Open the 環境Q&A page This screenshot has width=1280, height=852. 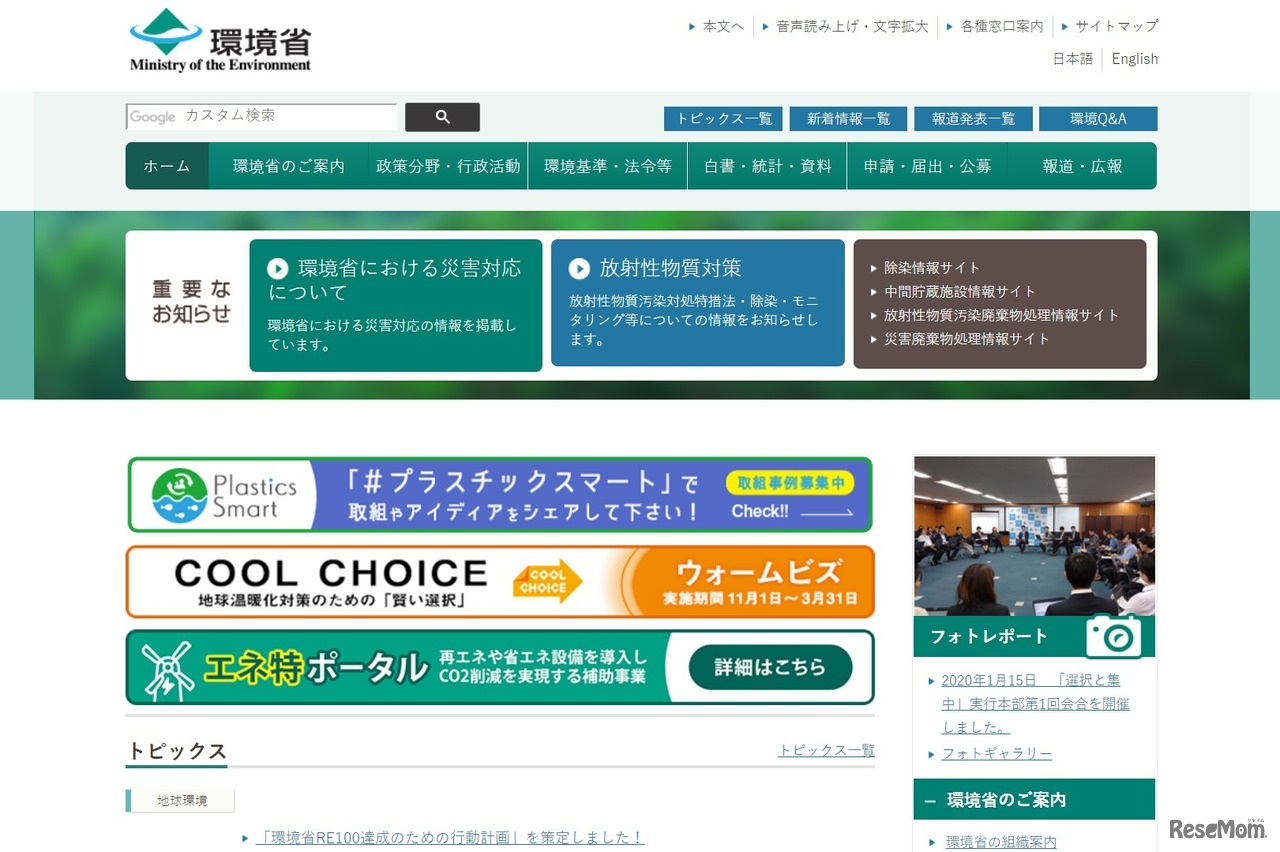pos(1100,118)
